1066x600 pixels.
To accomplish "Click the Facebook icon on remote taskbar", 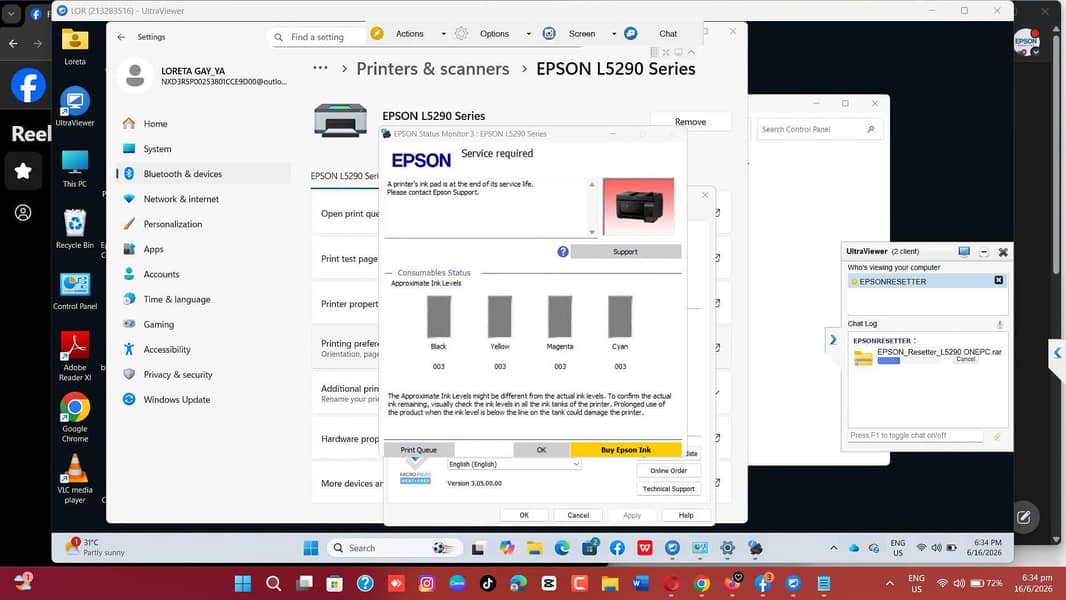I will pos(617,548).
